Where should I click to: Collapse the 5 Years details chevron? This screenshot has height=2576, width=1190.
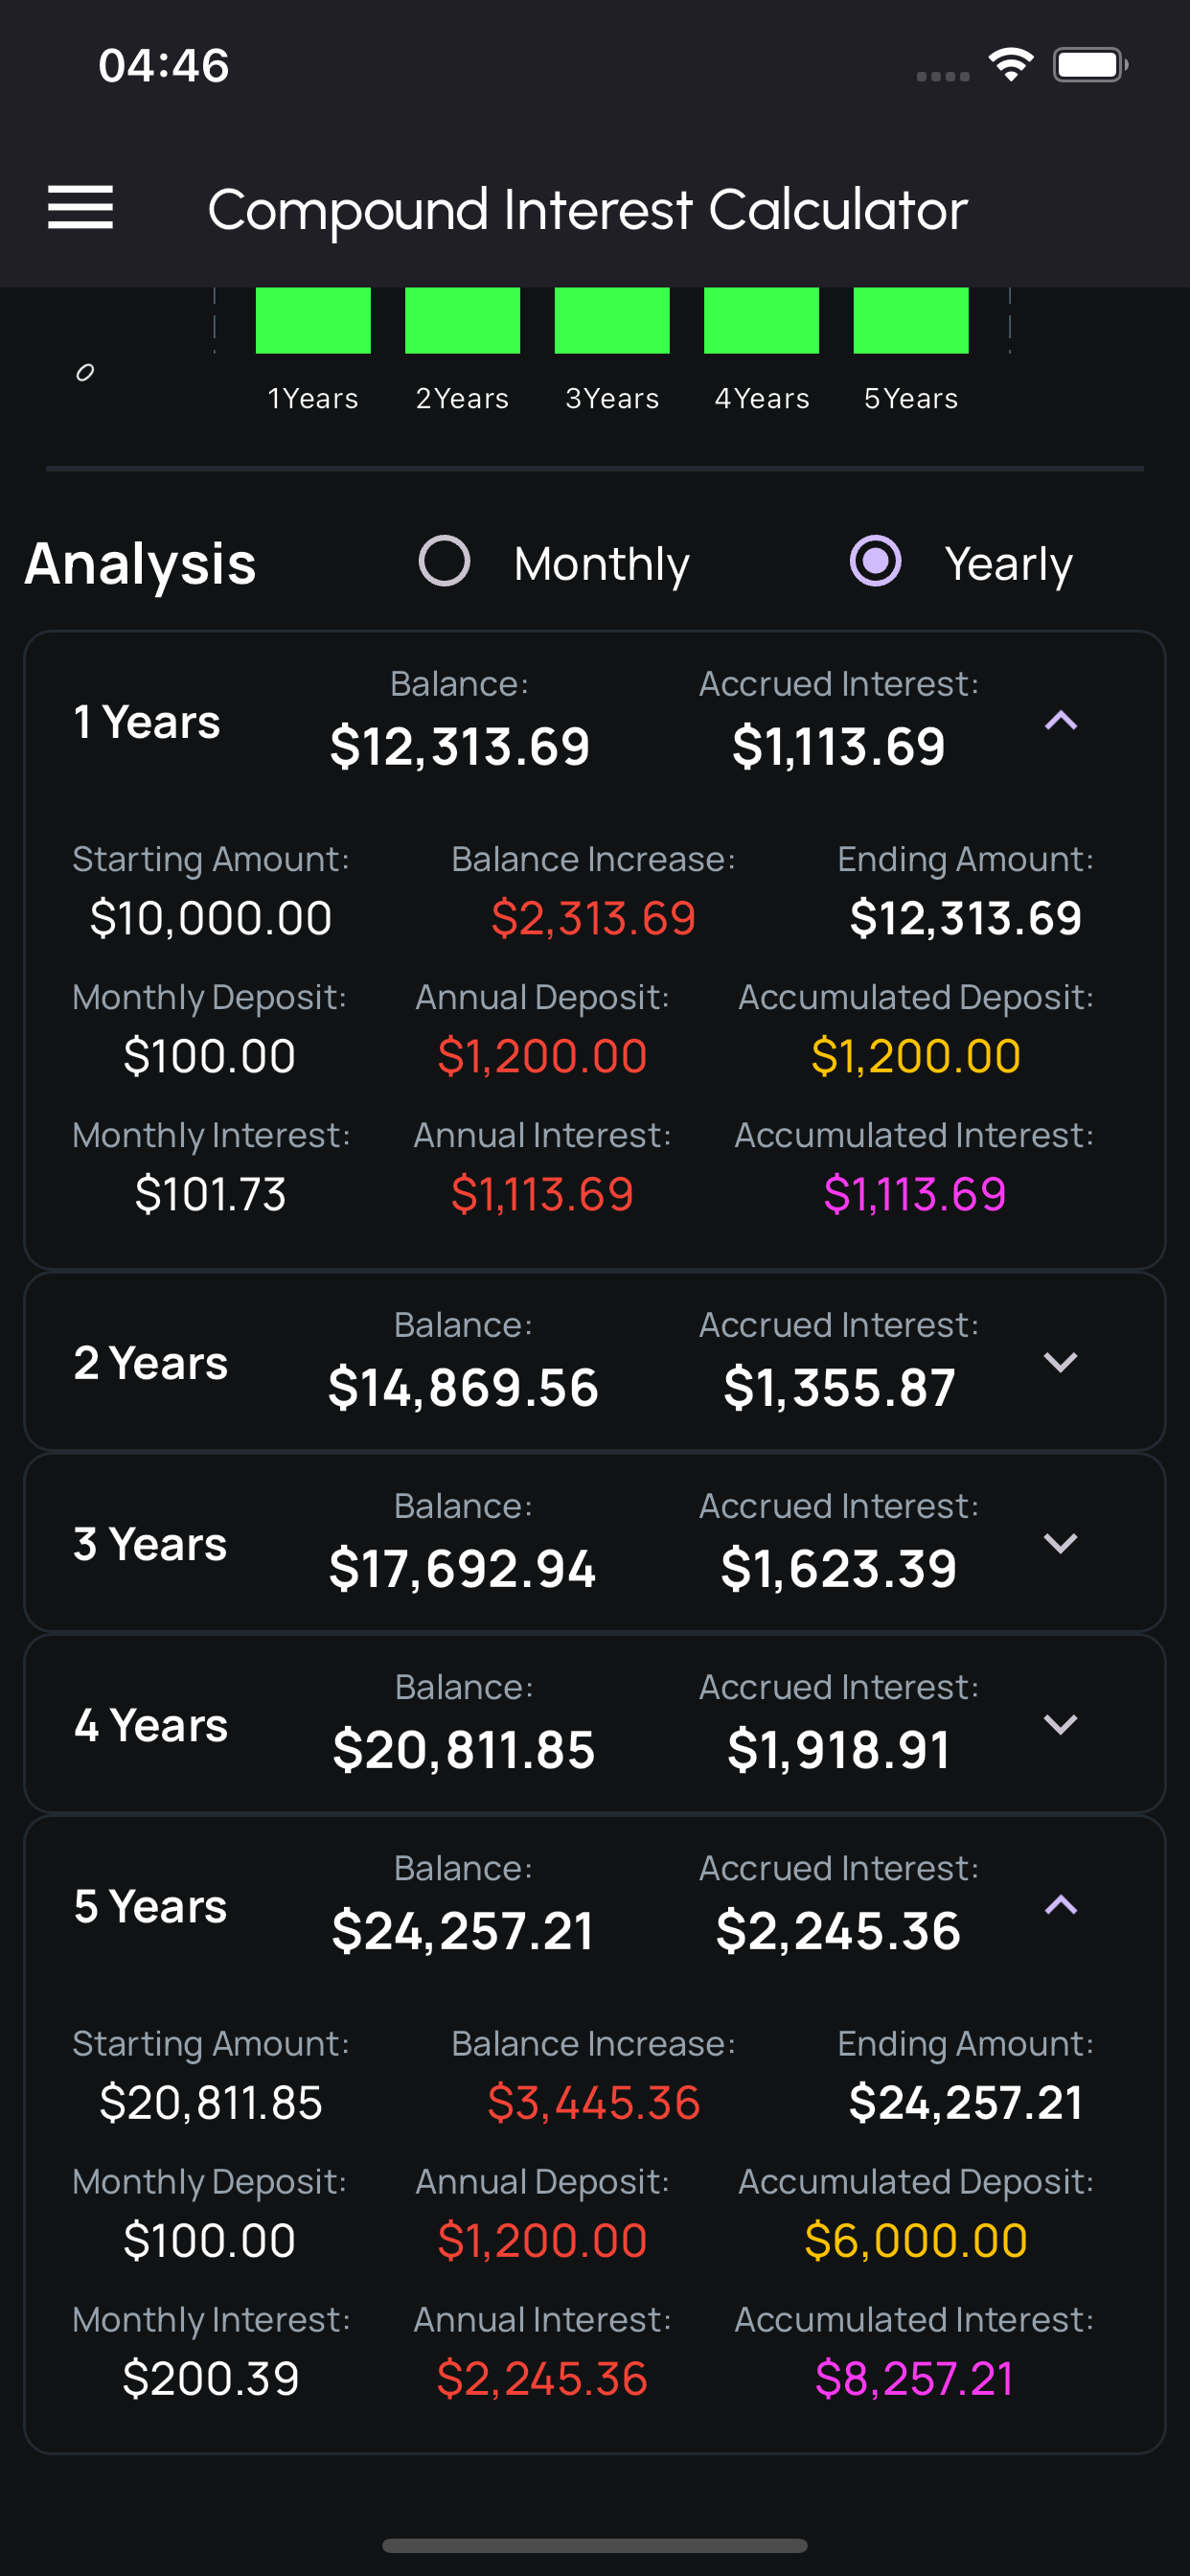click(x=1060, y=1905)
